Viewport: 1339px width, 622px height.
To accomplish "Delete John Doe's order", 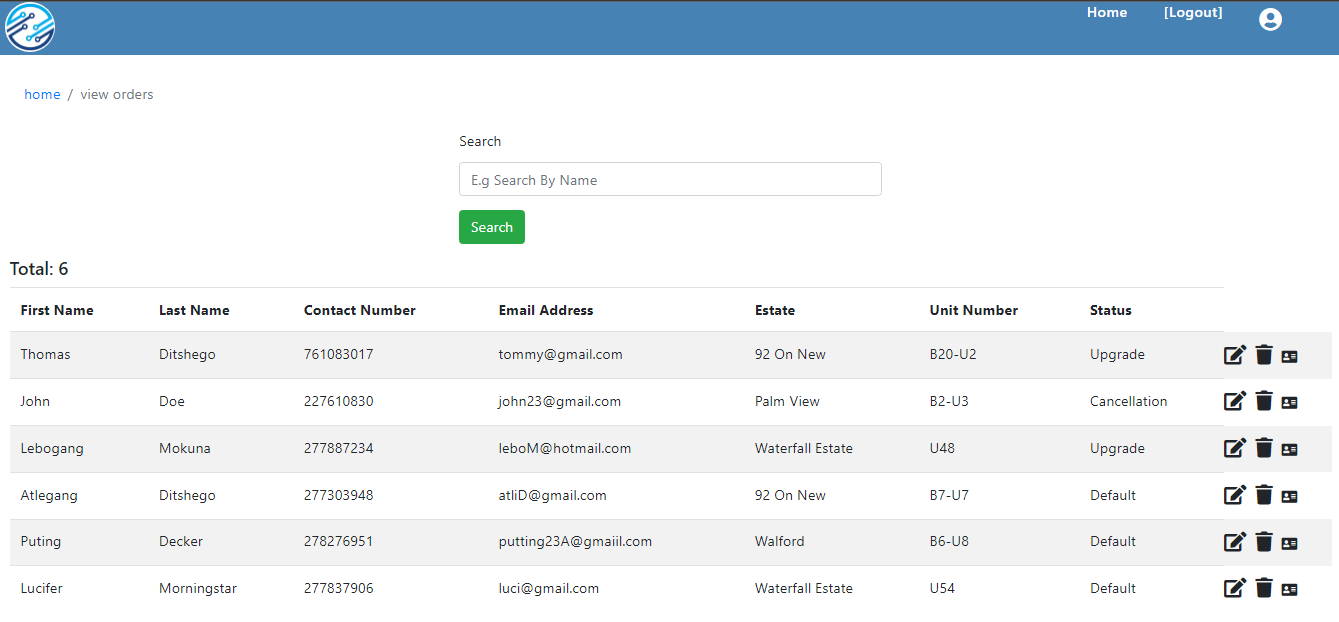I will pyautogui.click(x=1264, y=401).
